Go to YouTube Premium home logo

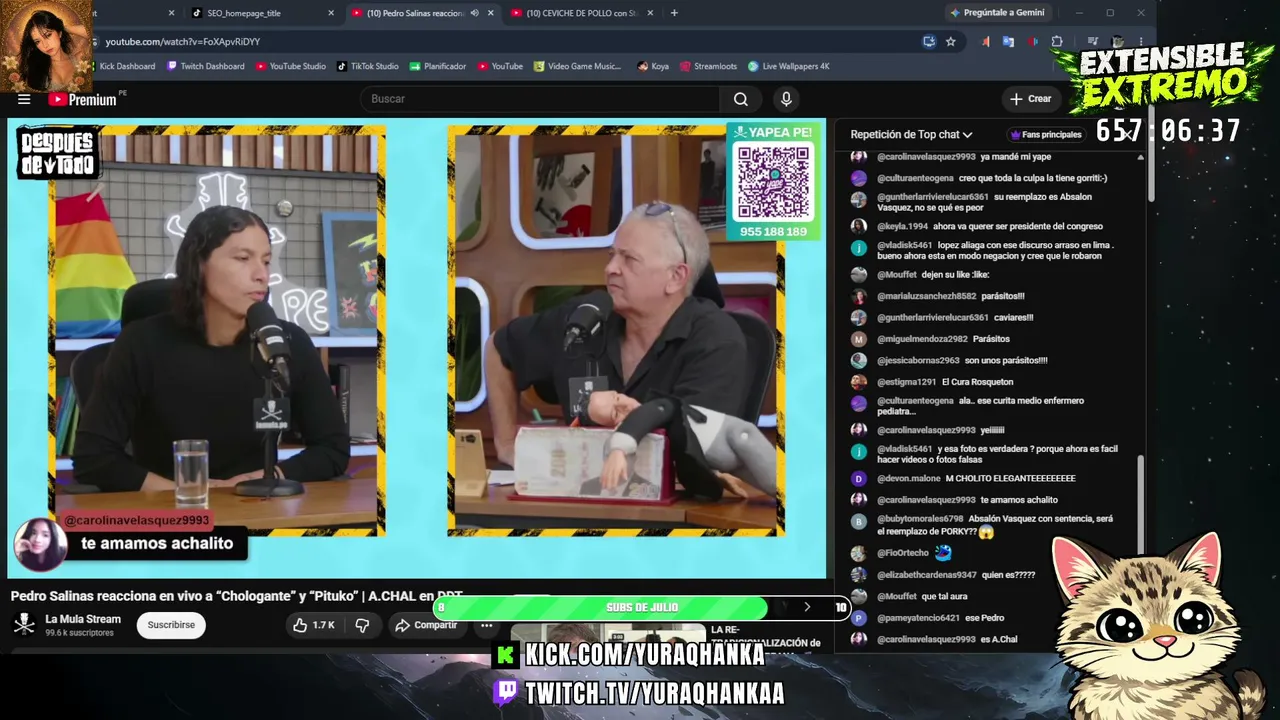click(x=82, y=99)
